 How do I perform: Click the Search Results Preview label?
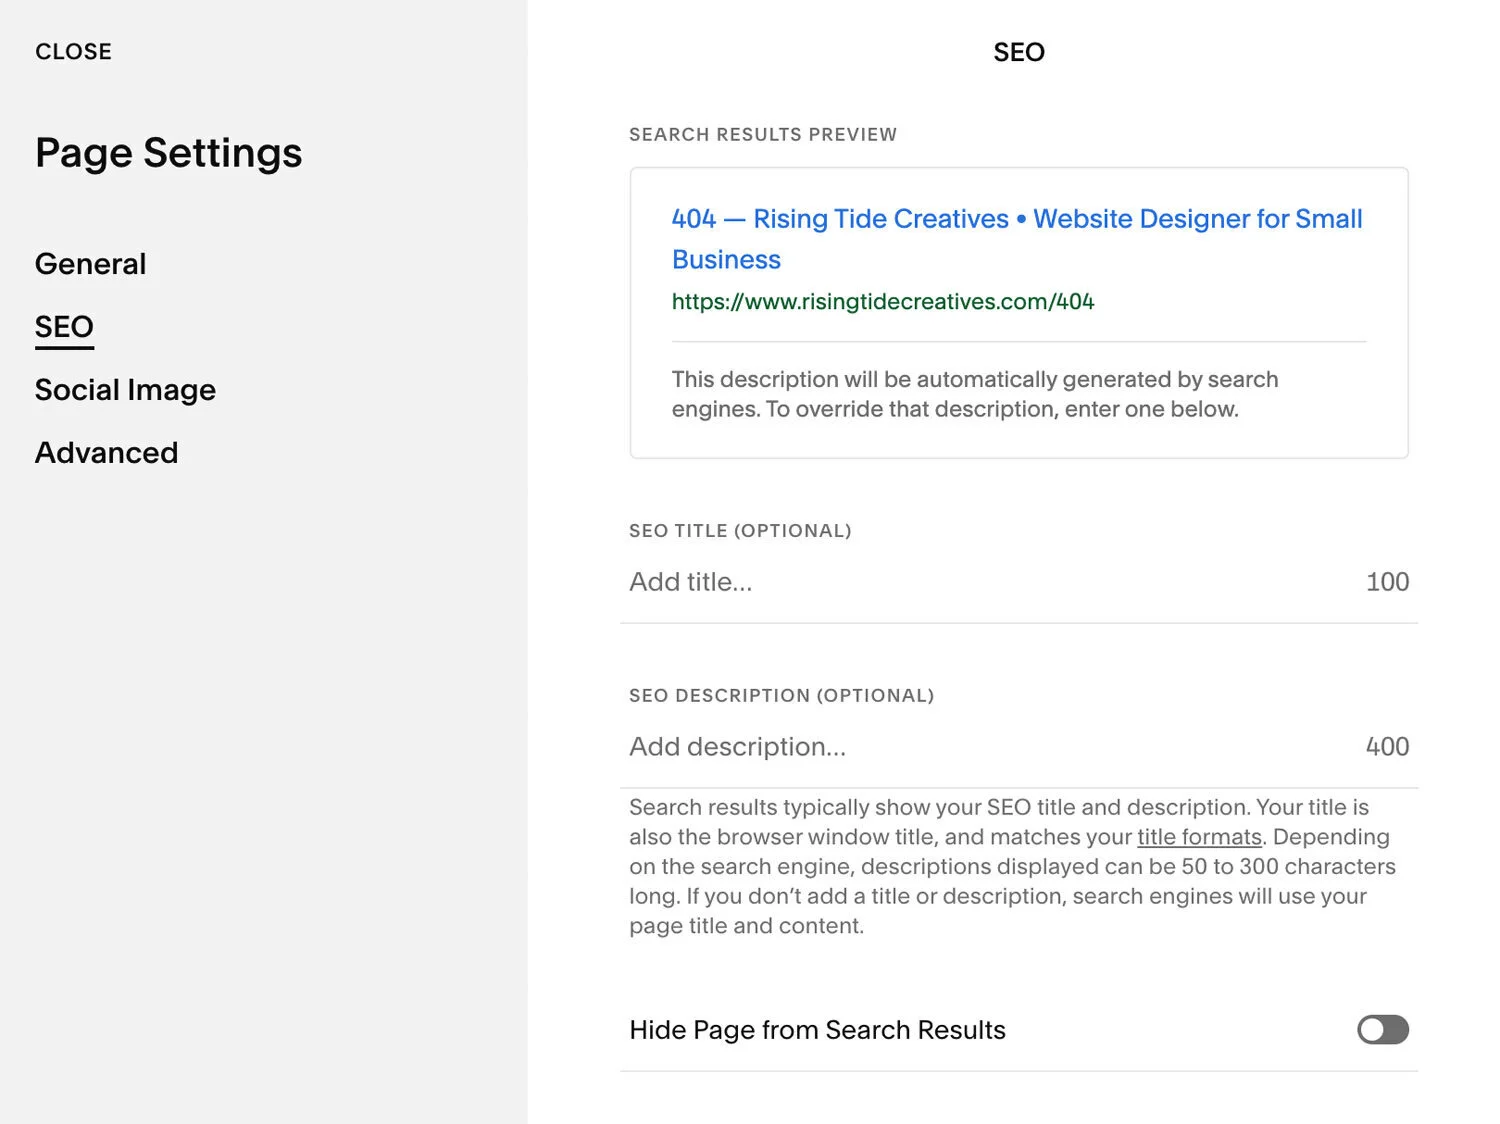click(762, 135)
